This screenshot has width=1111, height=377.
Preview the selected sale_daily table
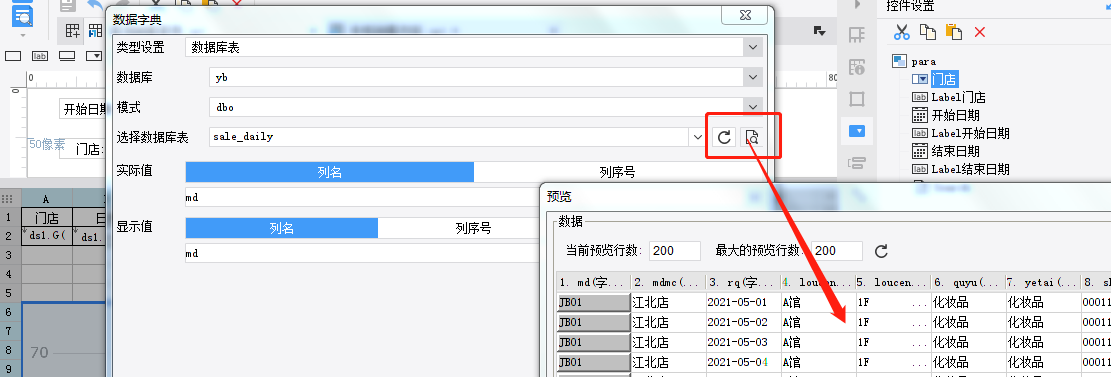tap(751, 137)
